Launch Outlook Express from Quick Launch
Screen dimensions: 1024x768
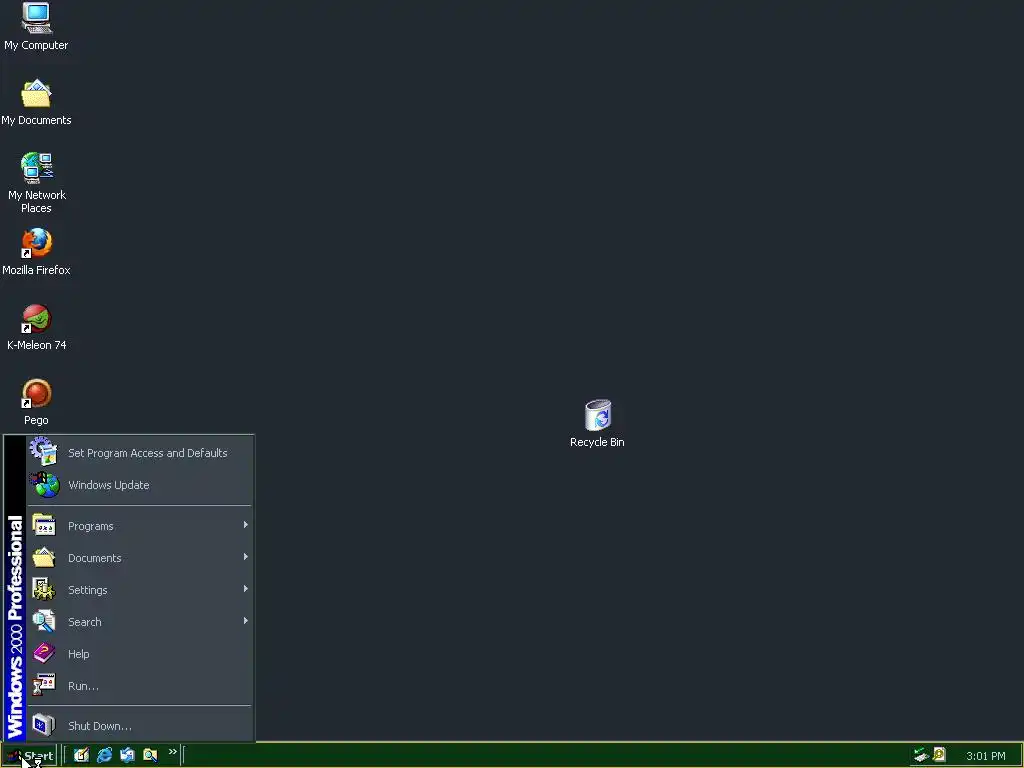pos(127,755)
